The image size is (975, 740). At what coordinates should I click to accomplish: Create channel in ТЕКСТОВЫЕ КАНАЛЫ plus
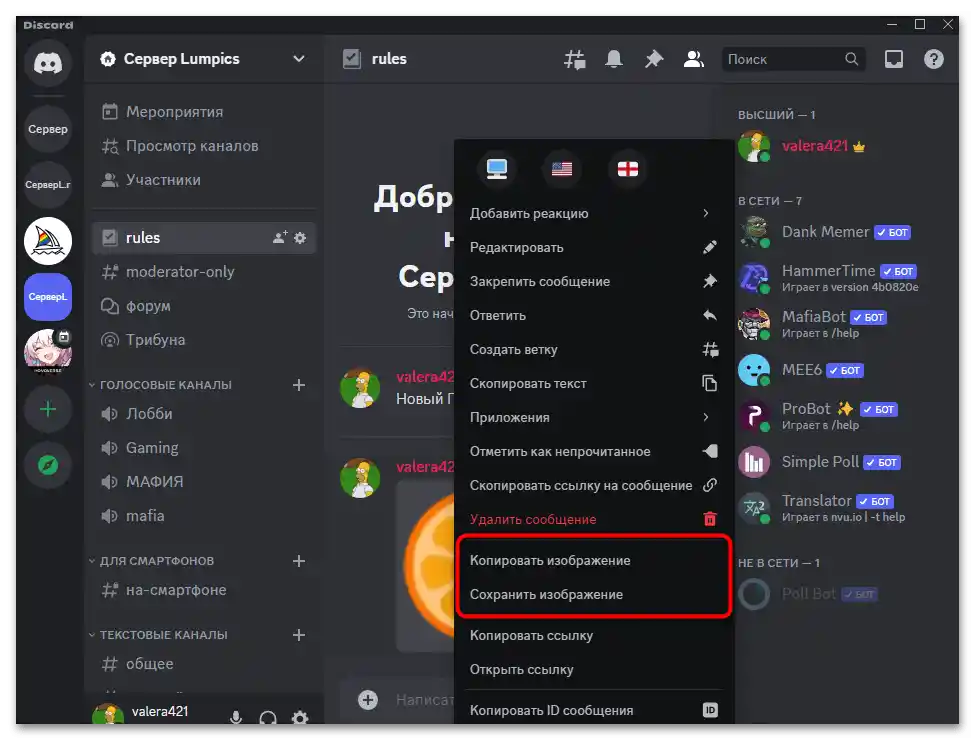pos(298,635)
